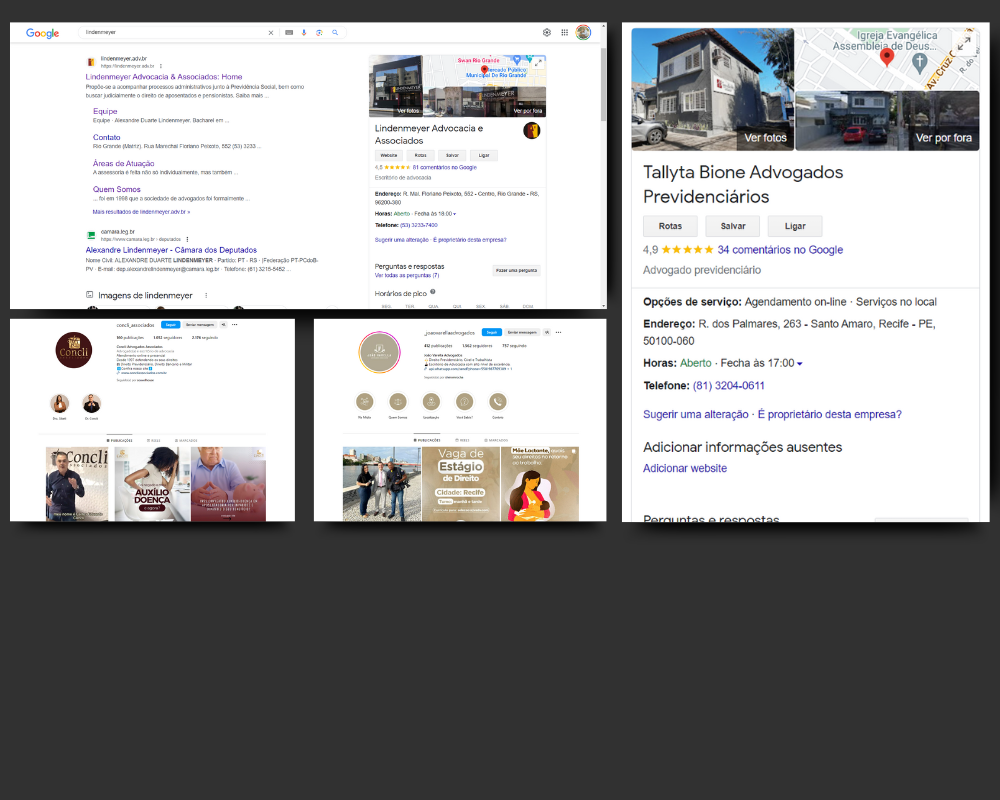Click the magnifying glass search icon
Viewport: 1000px width, 800px height.
[335, 33]
